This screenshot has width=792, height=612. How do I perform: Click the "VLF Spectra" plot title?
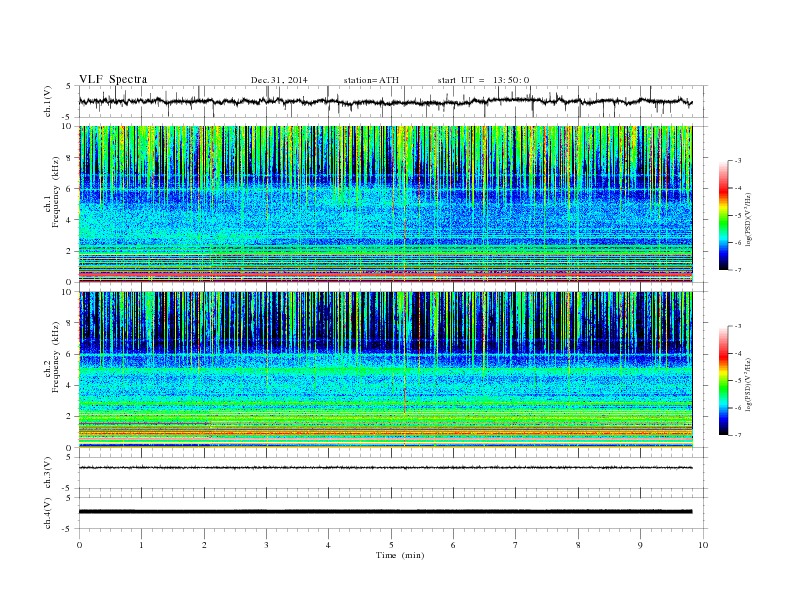(113, 79)
